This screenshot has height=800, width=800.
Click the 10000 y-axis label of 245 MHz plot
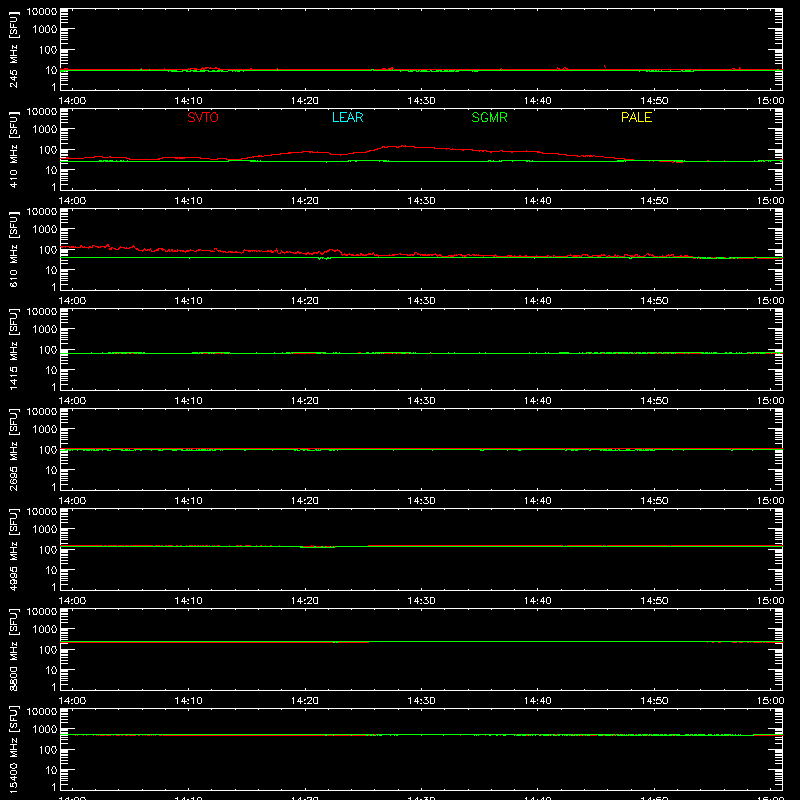[x=42, y=12]
